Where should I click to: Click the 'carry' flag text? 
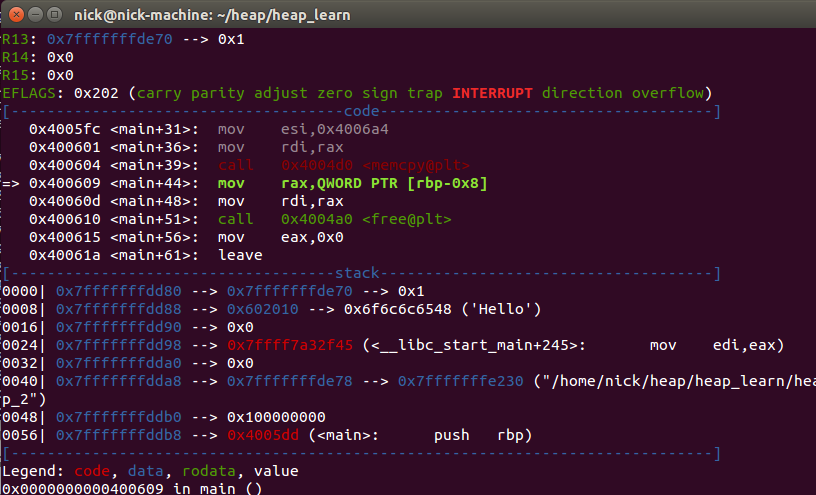click(159, 93)
